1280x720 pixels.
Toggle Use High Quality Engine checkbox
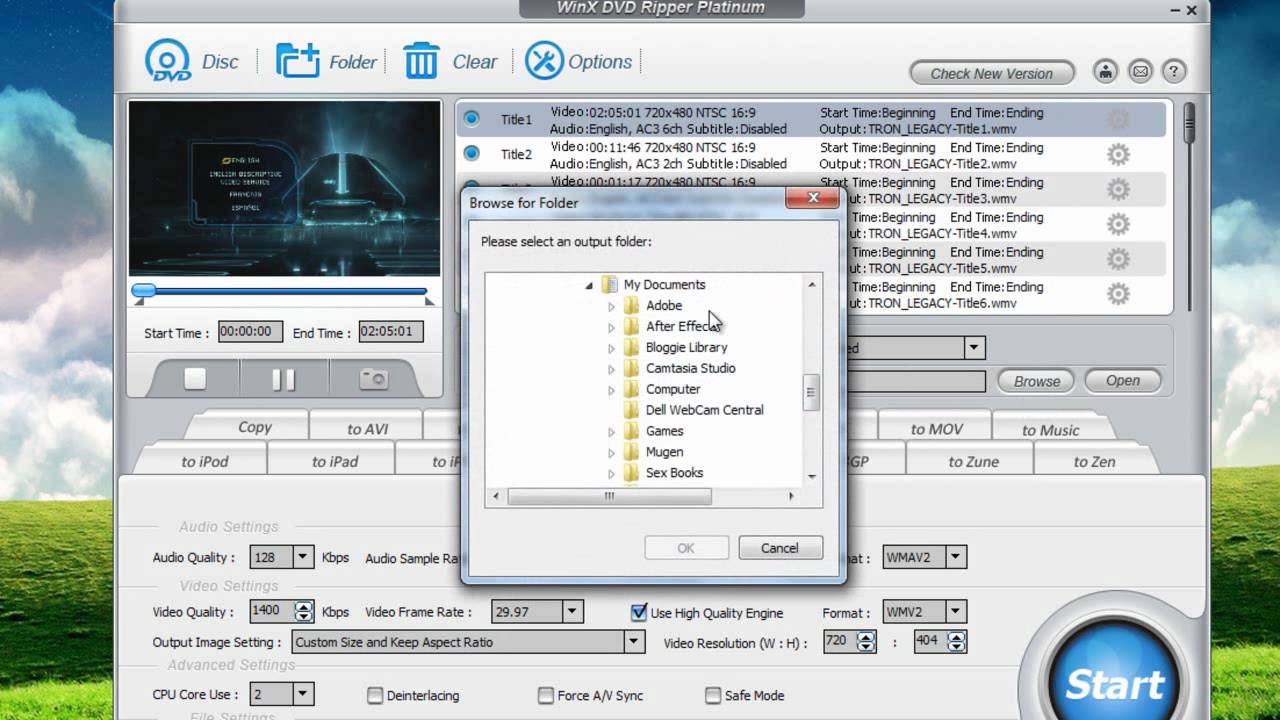click(x=639, y=612)
